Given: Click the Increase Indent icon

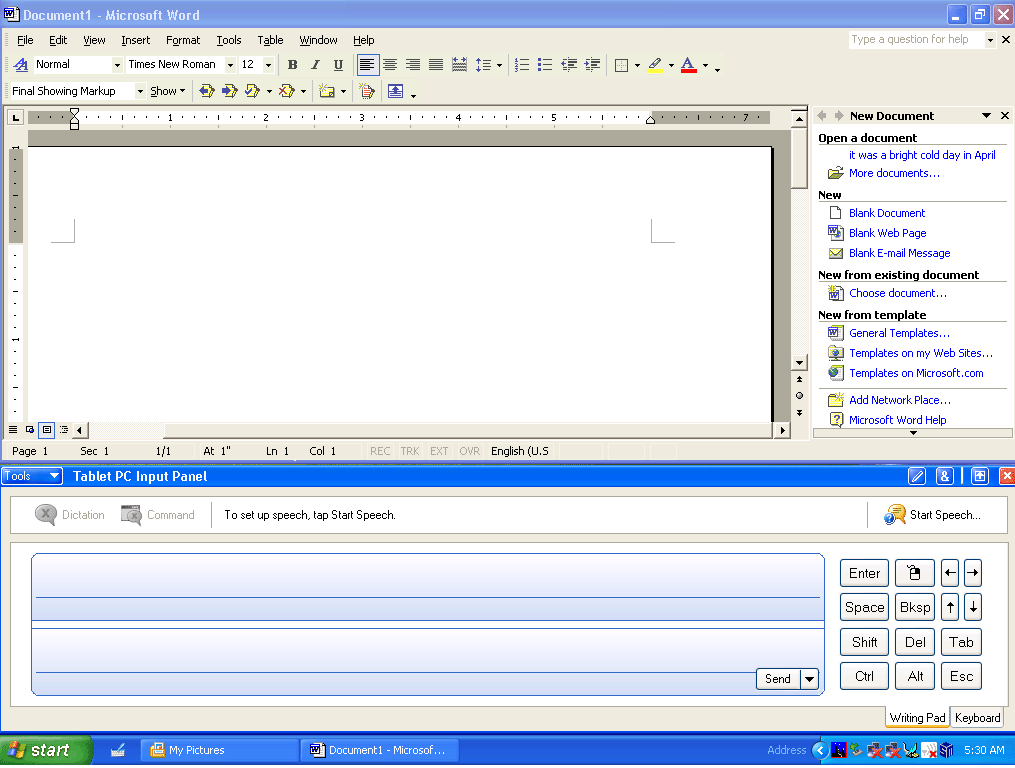Looking at the screenshot, I should point(592,65).
